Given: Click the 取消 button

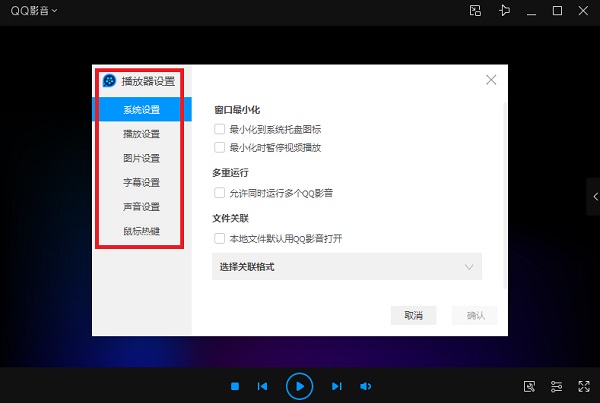Looking at the screenshot, I should [x=413, y=315].
